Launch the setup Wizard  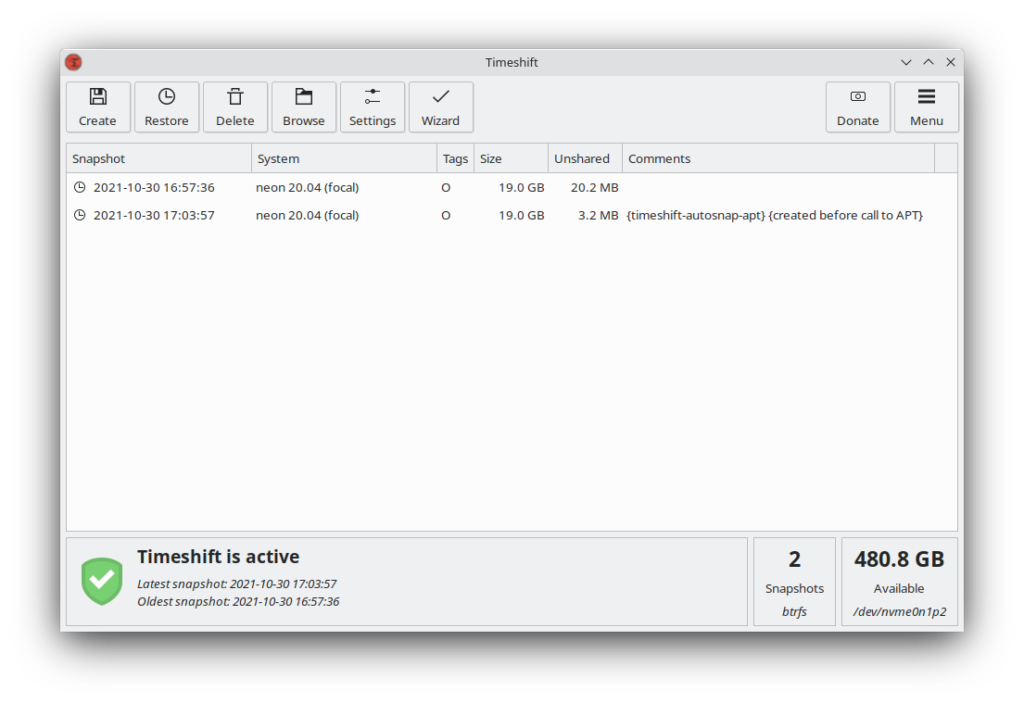441,107
